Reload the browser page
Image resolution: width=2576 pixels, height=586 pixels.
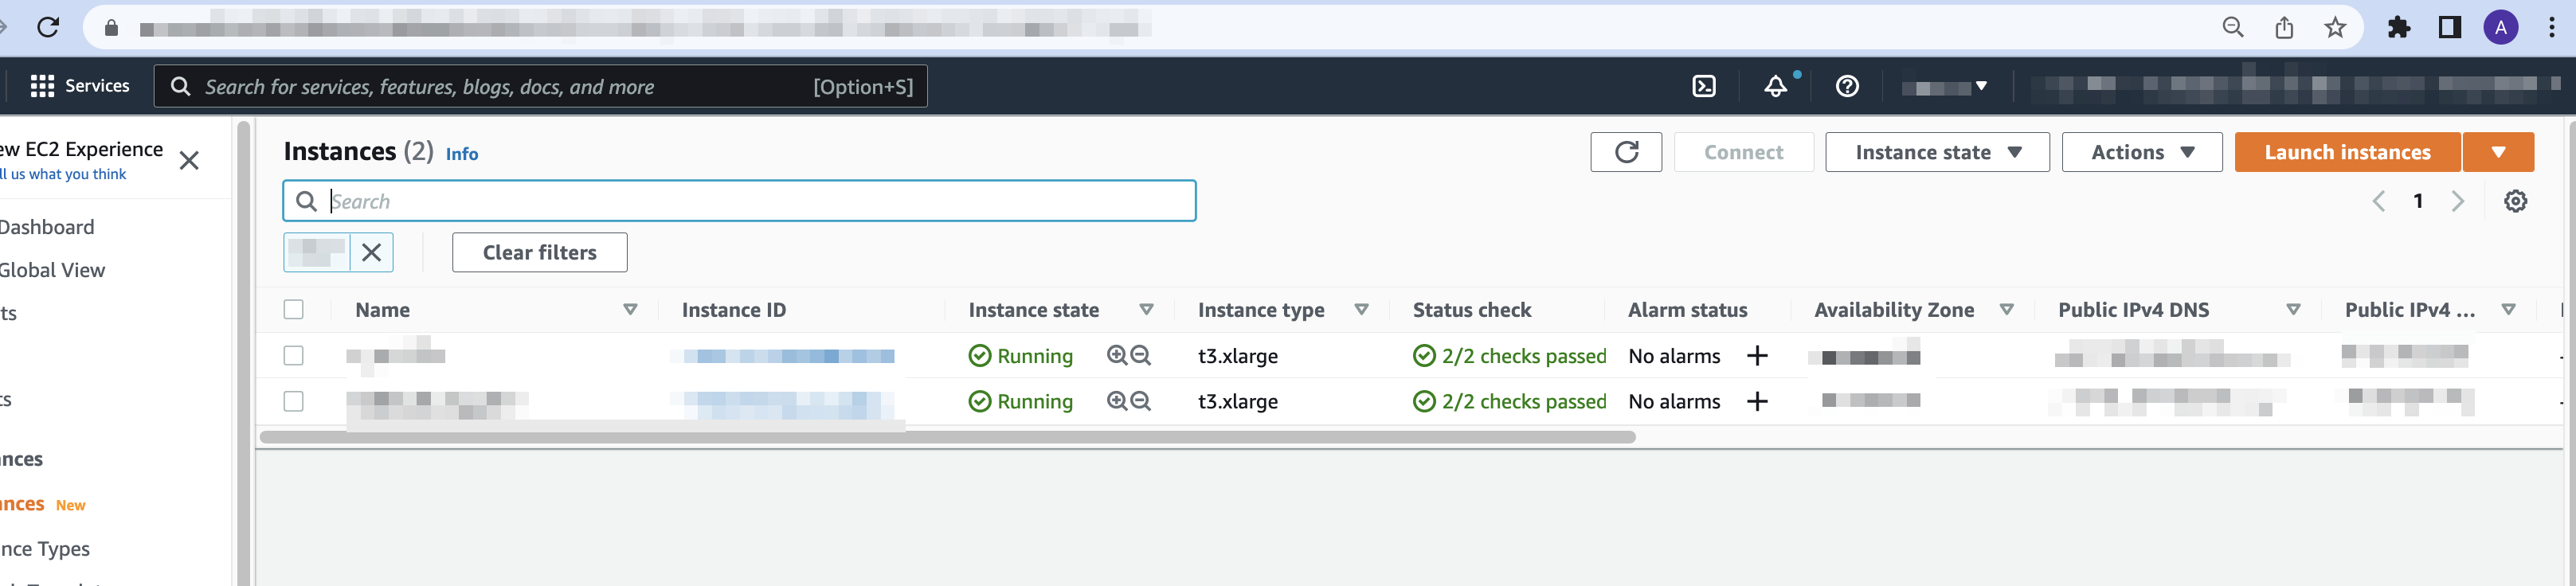(47, 27)
